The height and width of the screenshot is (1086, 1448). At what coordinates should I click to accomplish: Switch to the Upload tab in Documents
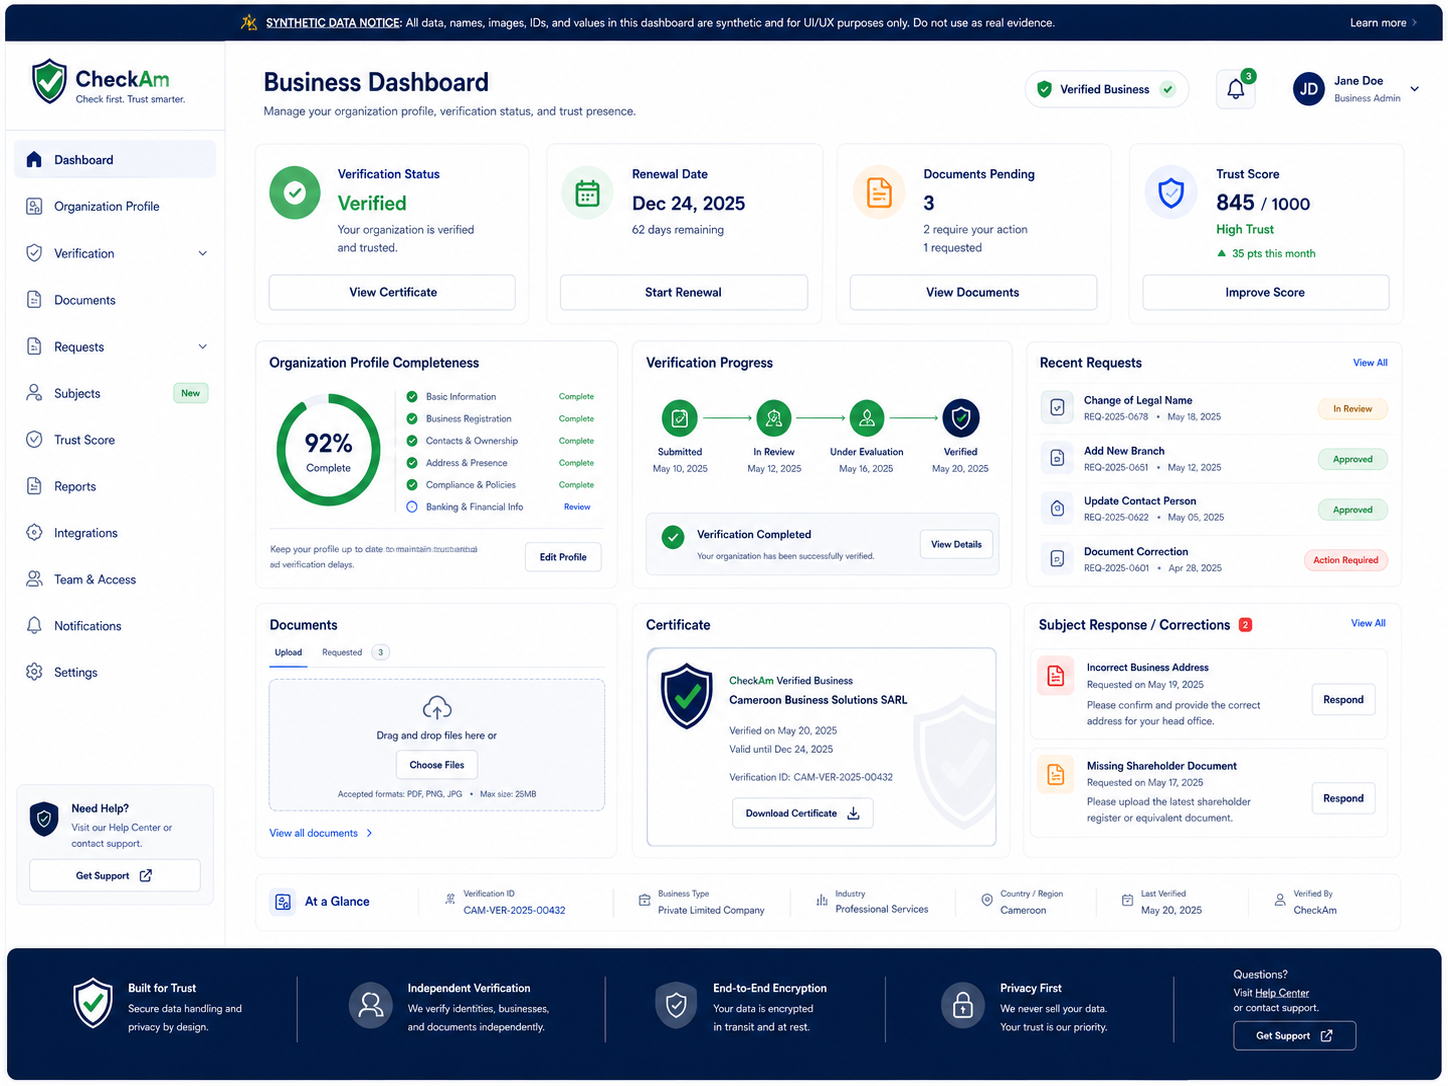[x=288, y=653]
